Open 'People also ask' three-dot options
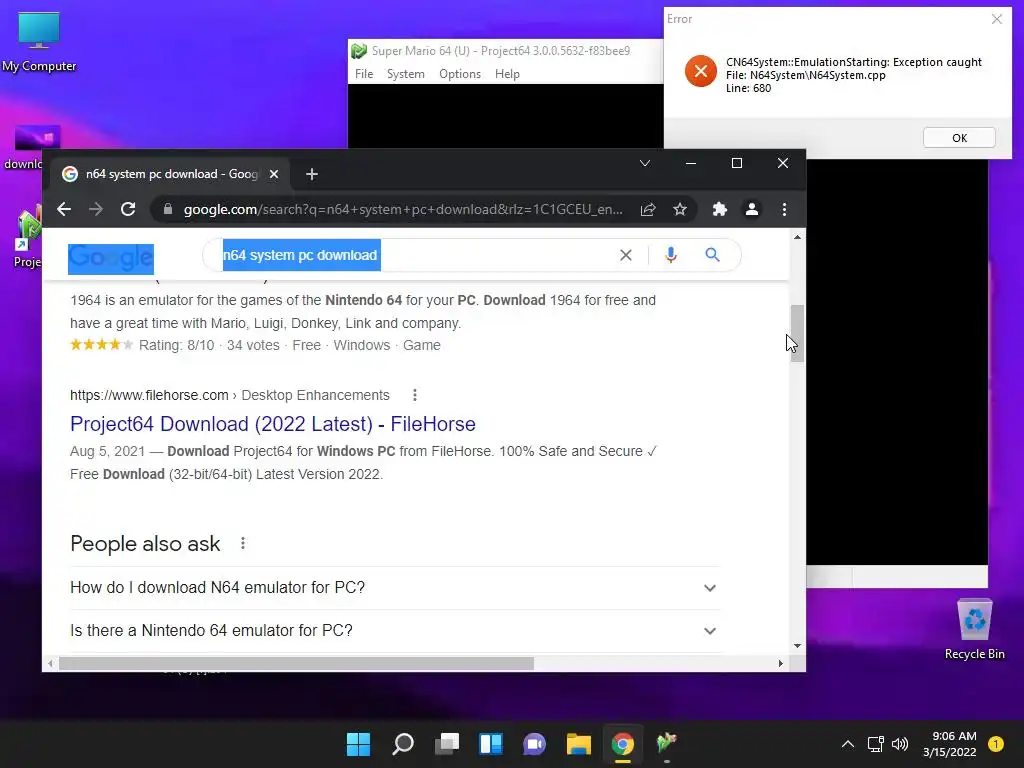1024x768 pixels. point(243,543)
